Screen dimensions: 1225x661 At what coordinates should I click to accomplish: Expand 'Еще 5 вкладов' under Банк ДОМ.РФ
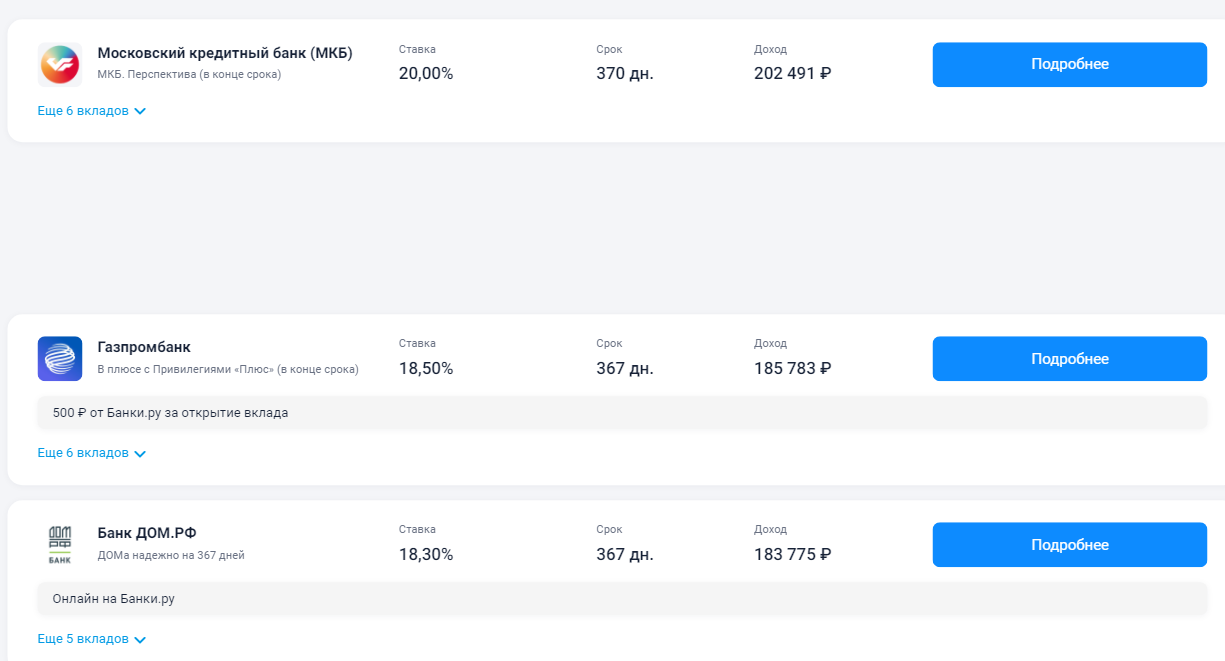point(92,639)
